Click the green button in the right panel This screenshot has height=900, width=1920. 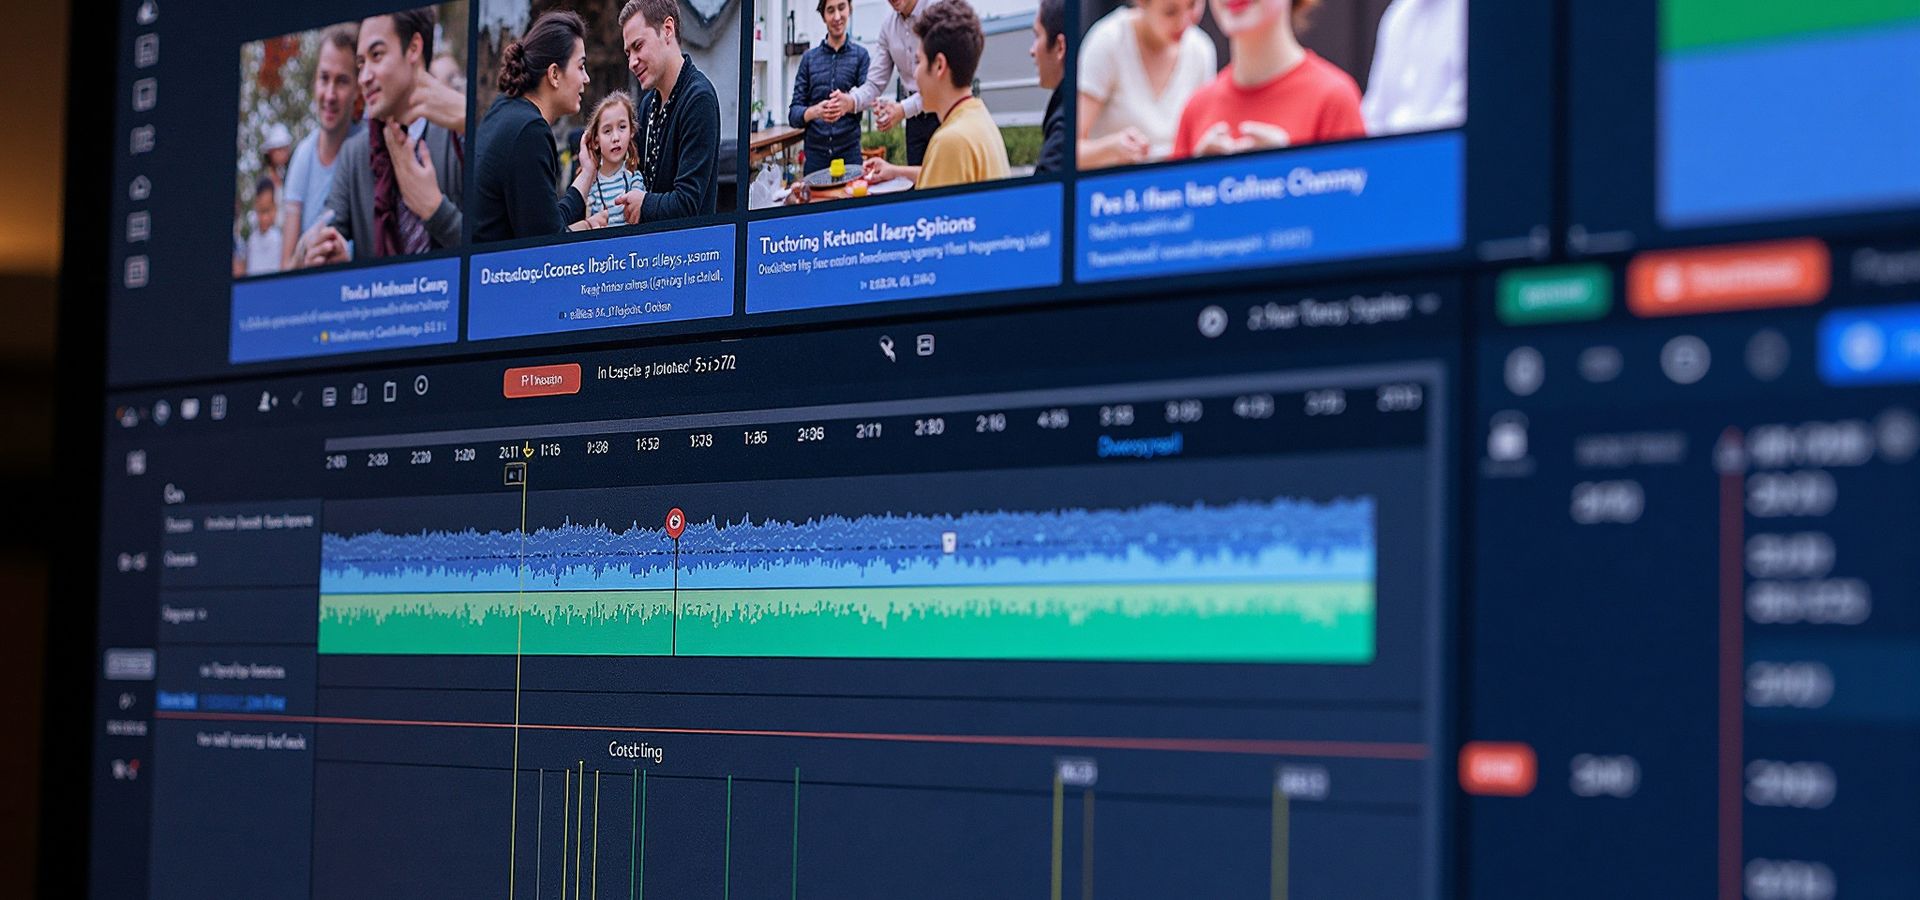tap(1553, 292)
